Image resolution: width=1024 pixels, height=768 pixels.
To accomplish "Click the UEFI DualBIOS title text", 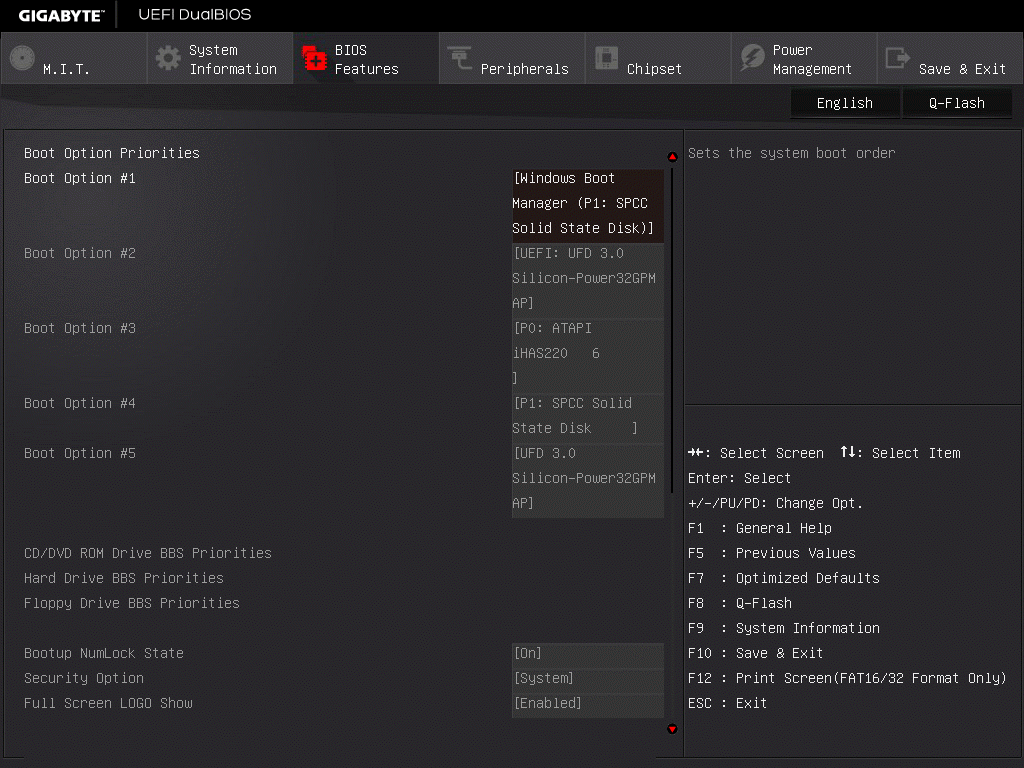I will (x=195, y=14).
